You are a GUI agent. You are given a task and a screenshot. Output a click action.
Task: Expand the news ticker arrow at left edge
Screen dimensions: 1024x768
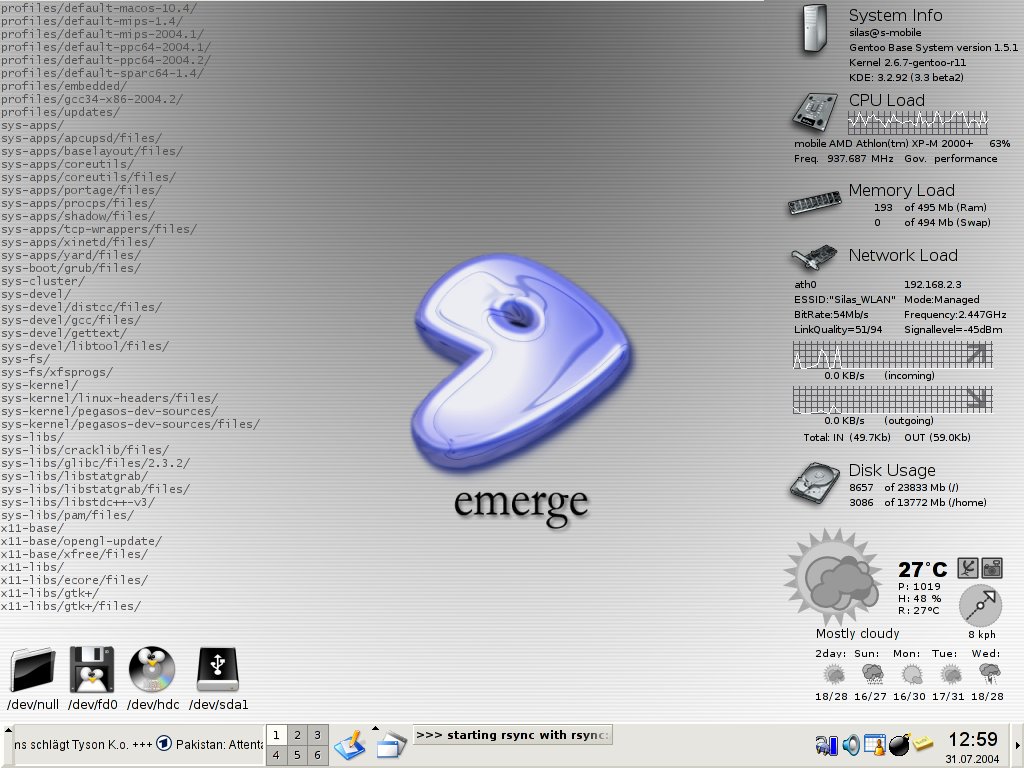(x=7, y=730)
